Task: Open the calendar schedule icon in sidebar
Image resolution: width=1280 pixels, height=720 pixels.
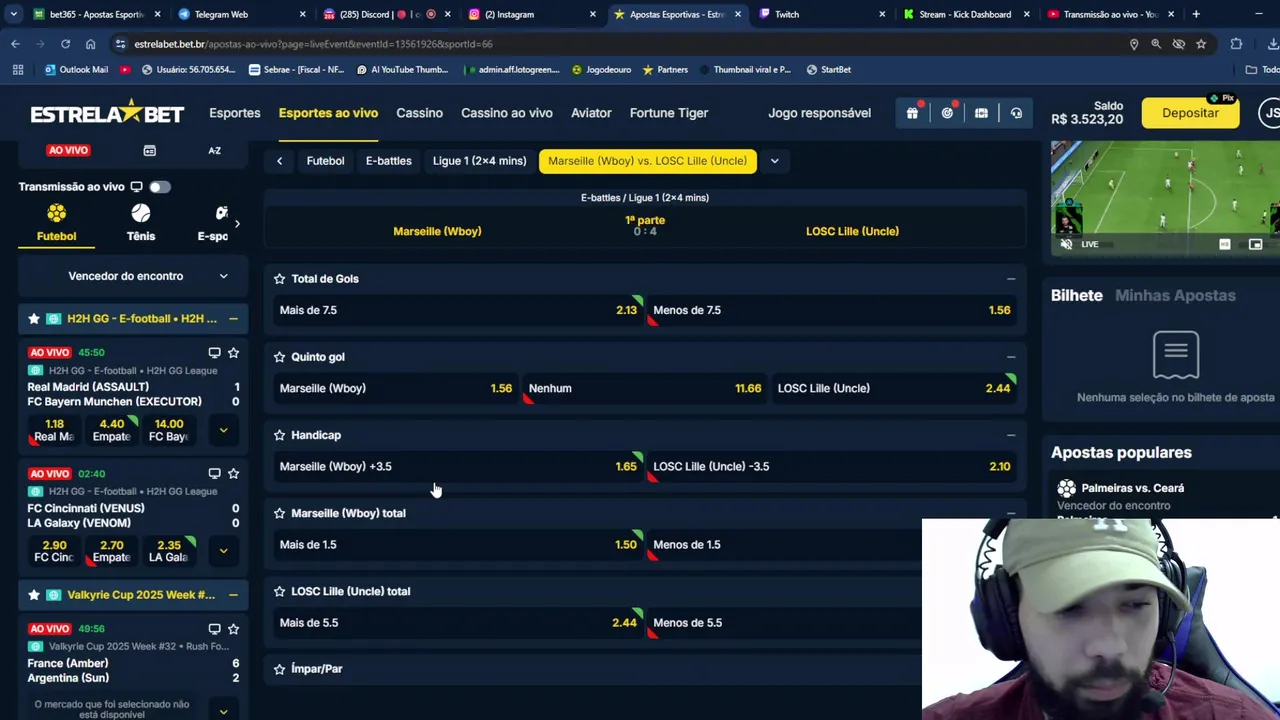Action: coord(149,150)
